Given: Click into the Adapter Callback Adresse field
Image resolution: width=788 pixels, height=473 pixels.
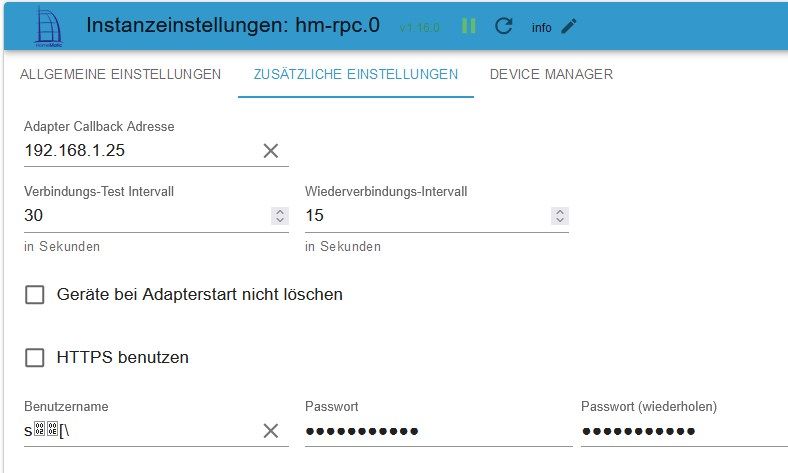Looking at the screenshot, I should pyautogui.click(x=140, y=151).
